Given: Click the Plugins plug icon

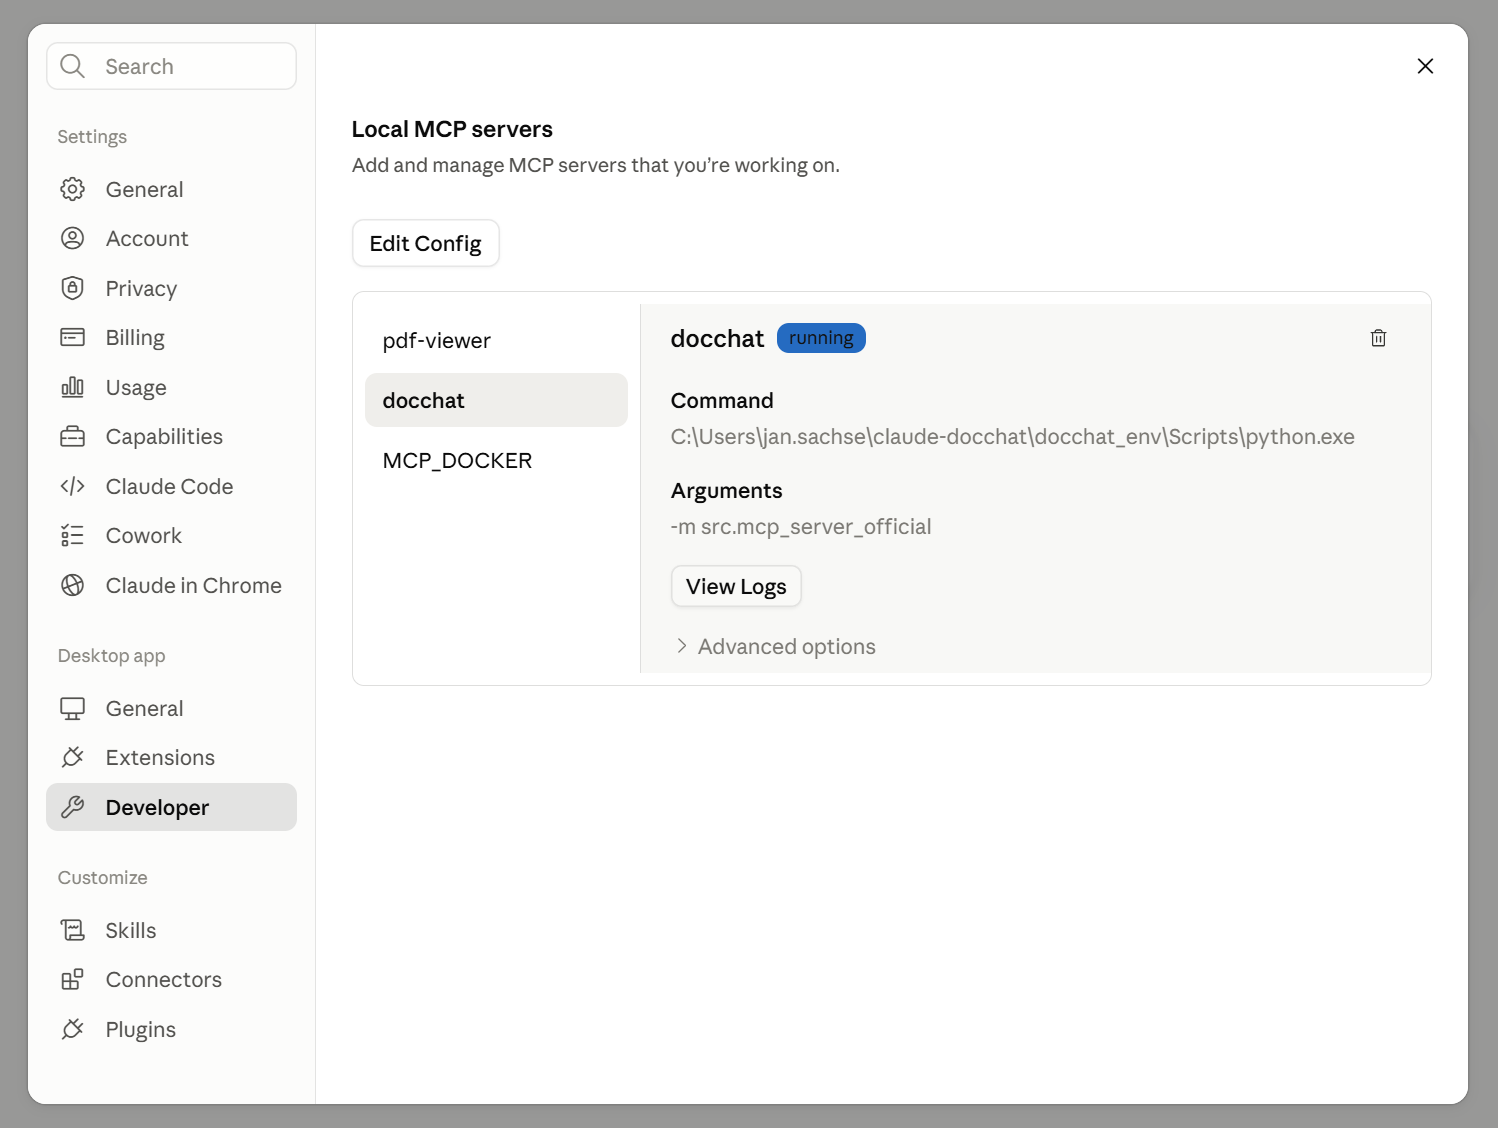Looking at the screenshot, I should [x=72, y=1029].
